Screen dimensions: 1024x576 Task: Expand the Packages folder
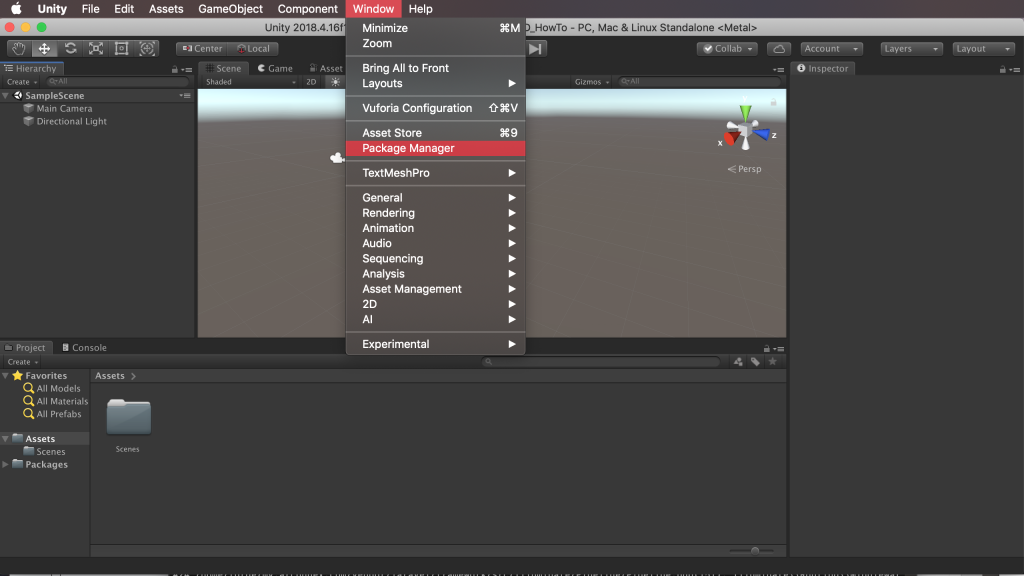pos(6,464)
